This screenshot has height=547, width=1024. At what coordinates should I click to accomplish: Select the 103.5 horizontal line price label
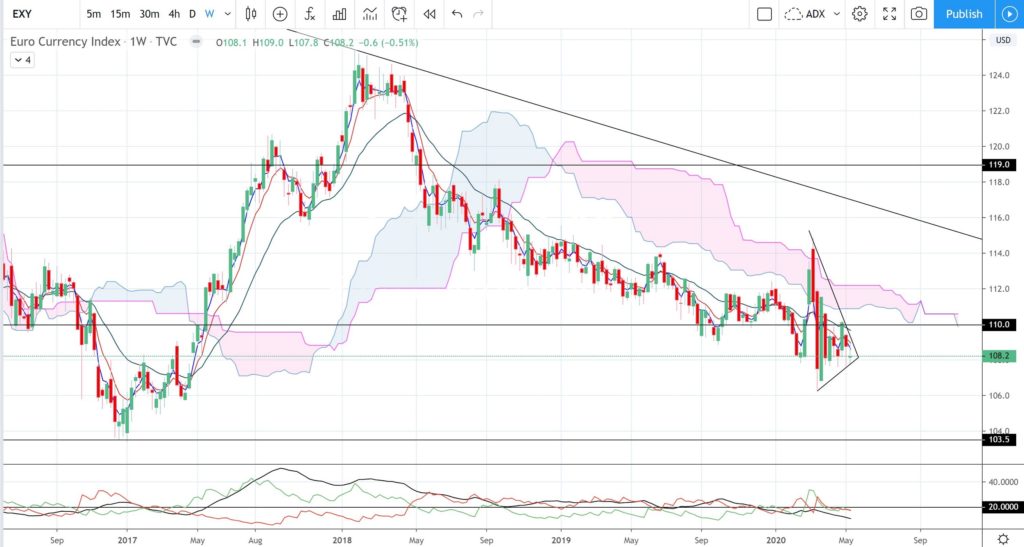point(999,439)
